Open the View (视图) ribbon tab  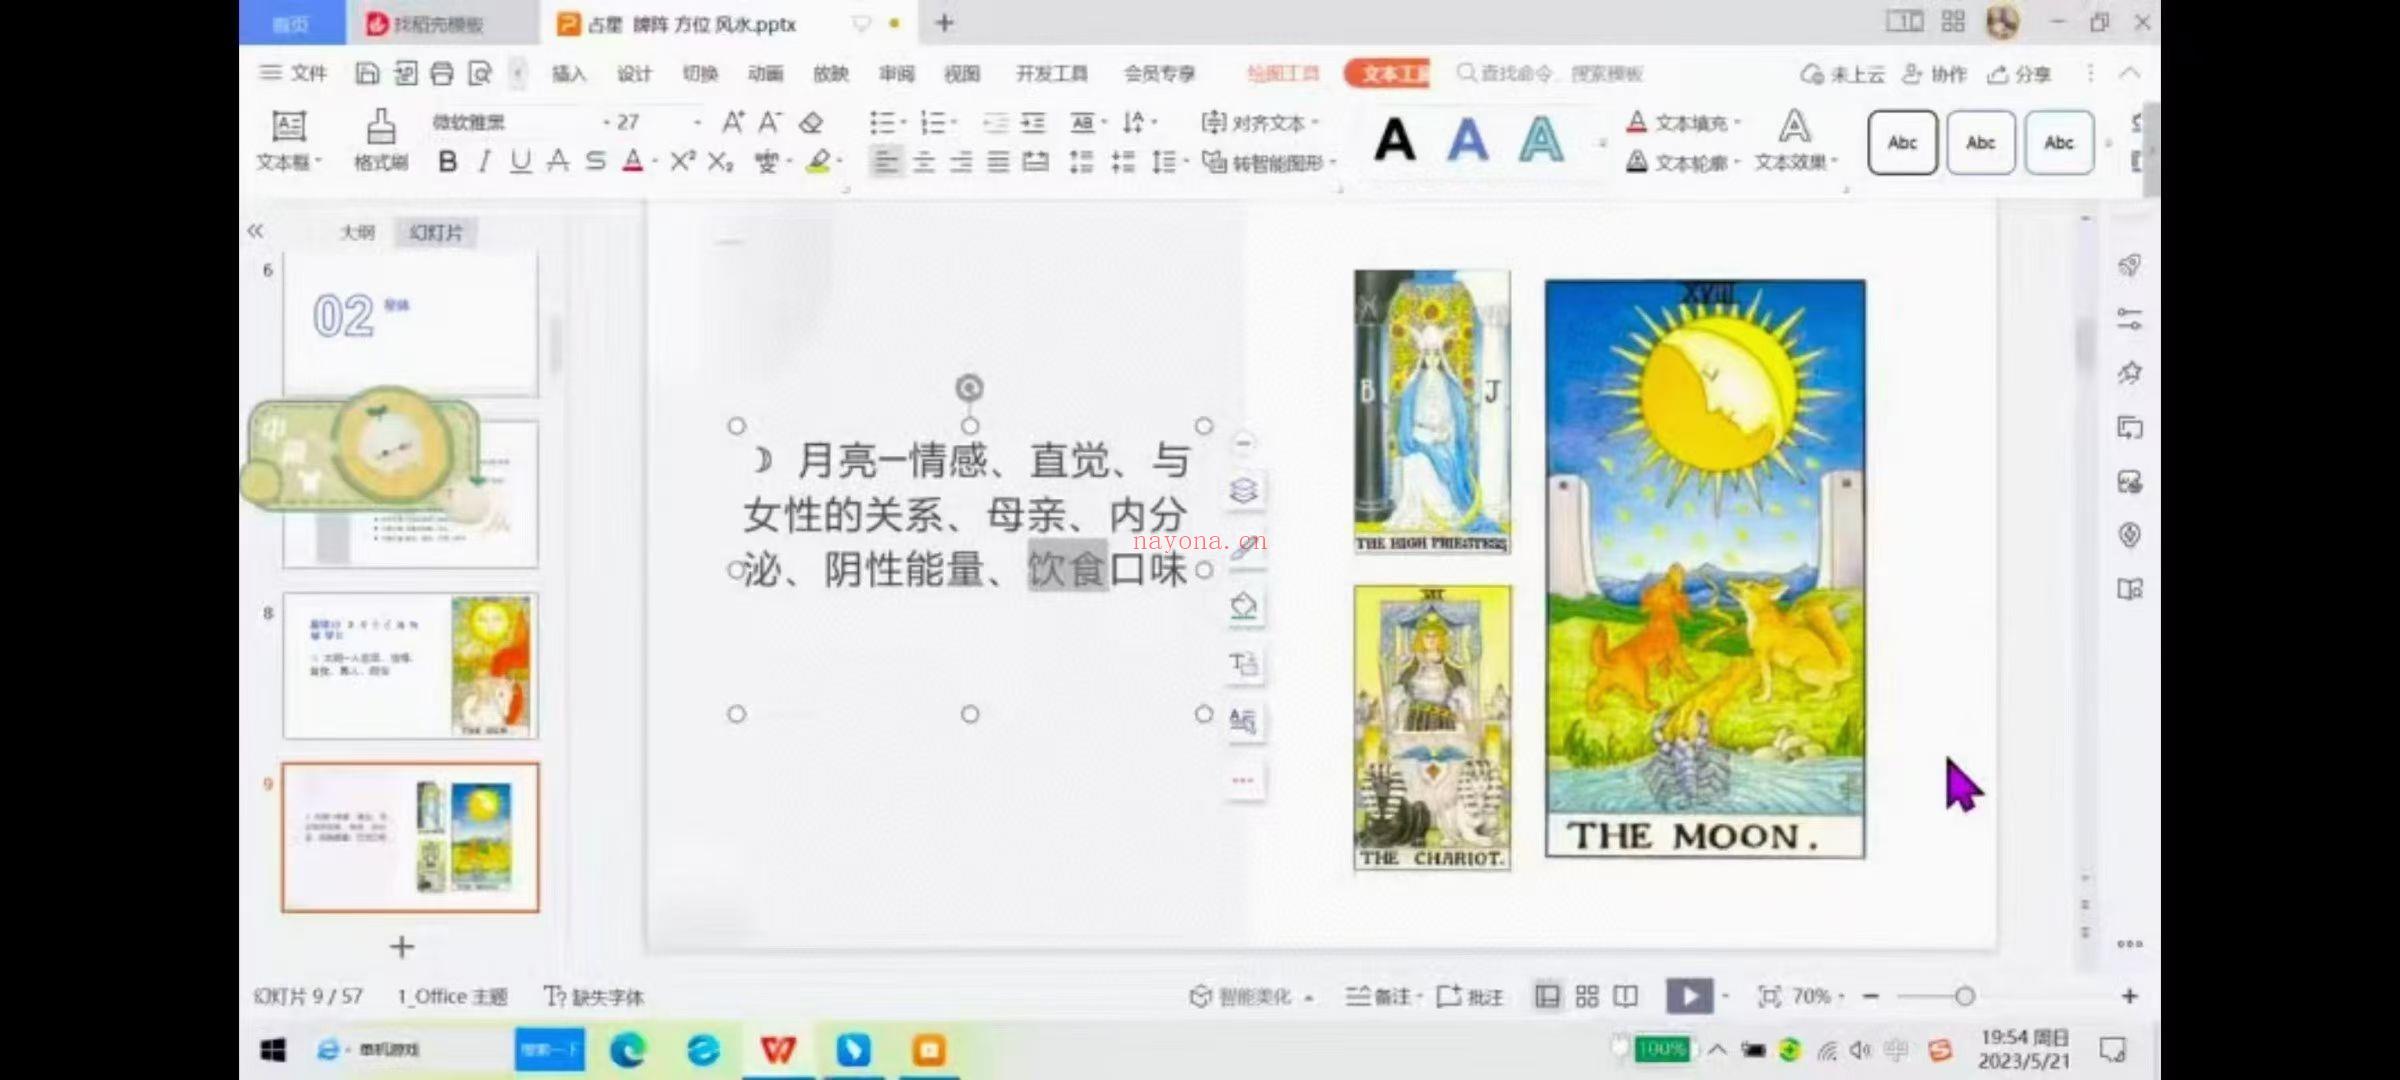[x=962, y=74]
